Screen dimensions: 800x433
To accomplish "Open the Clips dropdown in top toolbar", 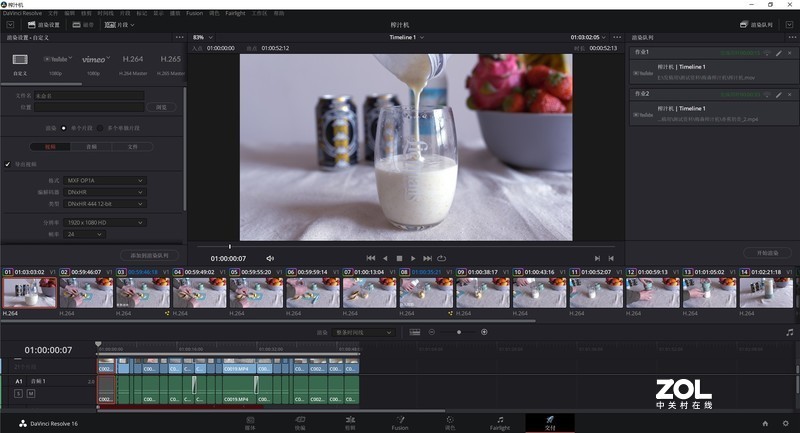I will point(120,24).
